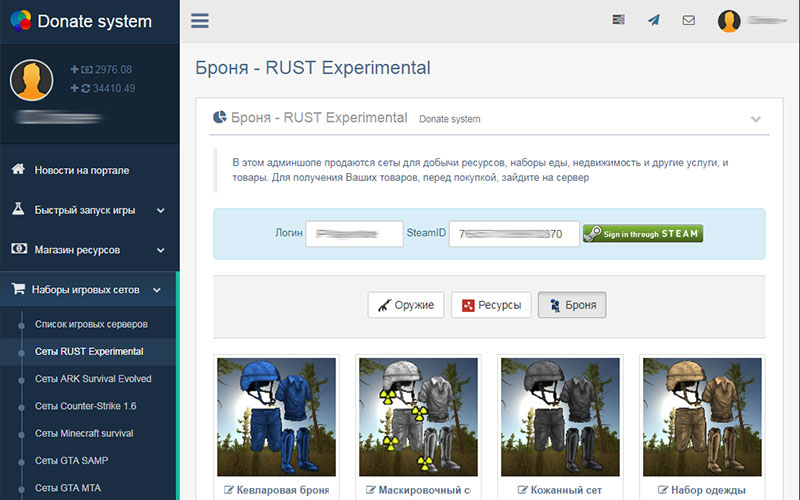
Task: Open Быстрый запуск игры menu item
Action: click(90, 210)
